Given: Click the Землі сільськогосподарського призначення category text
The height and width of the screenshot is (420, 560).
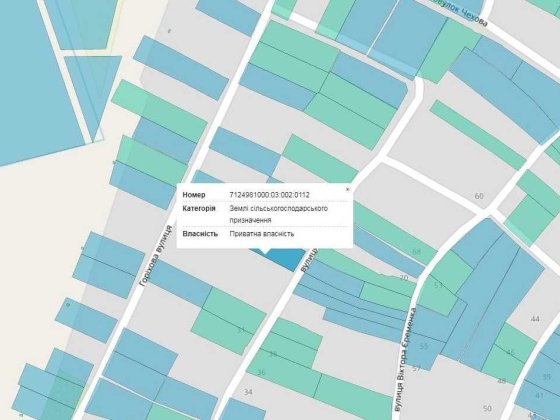Looking at the screenshot, I should click(278, 214).
